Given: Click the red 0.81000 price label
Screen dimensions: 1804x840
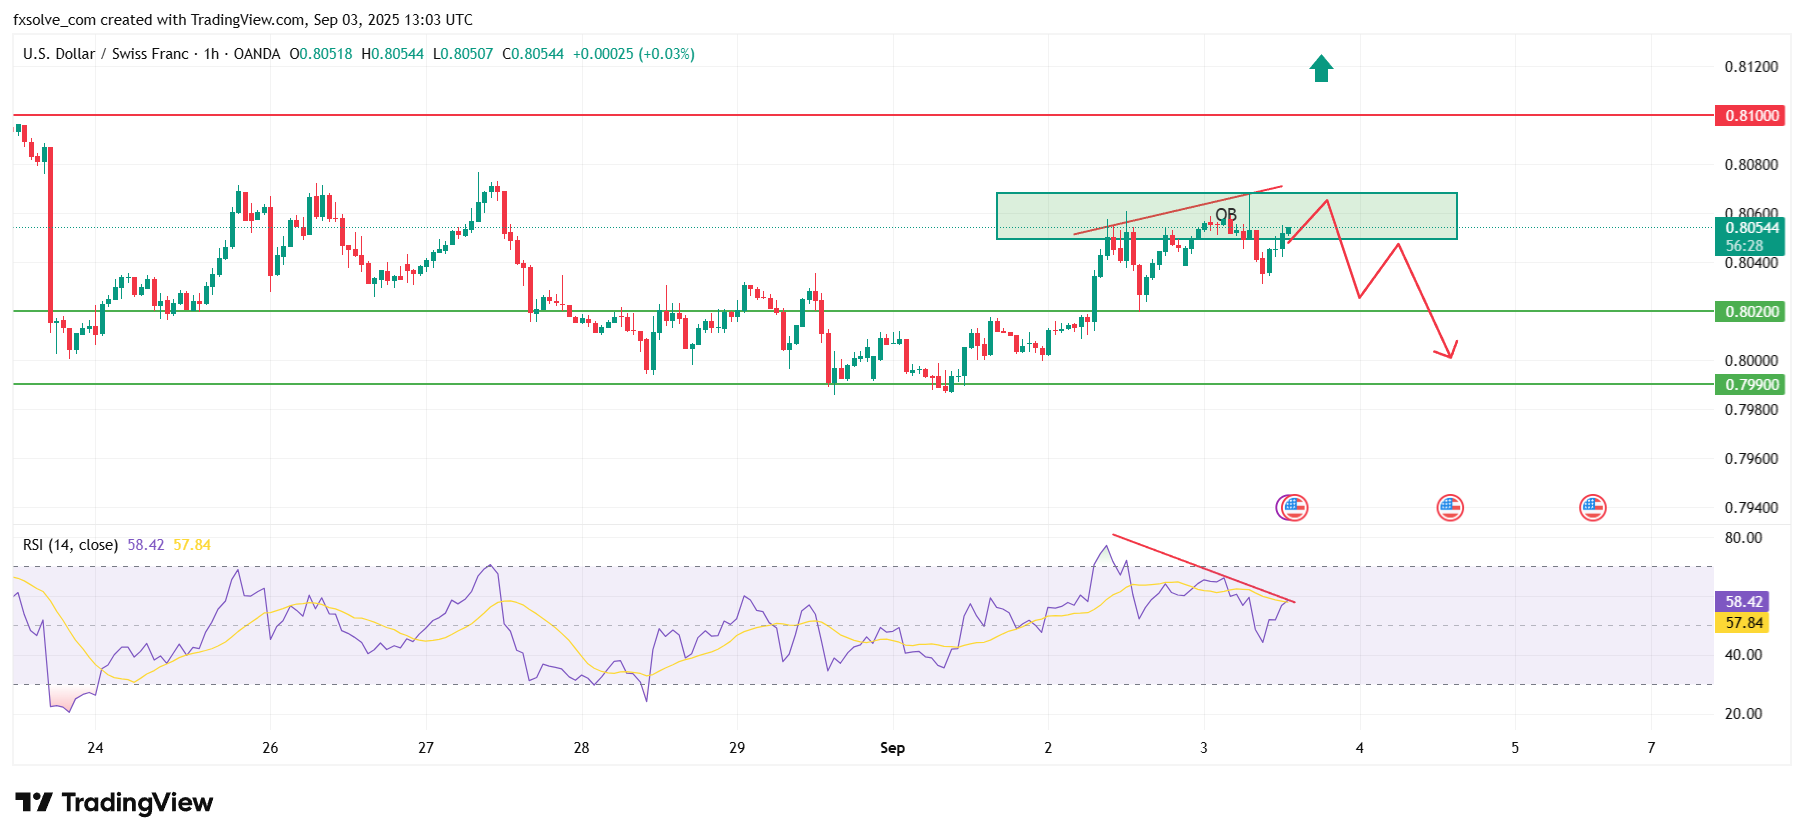Looking at the screenshot, I should click(1751, 116).
